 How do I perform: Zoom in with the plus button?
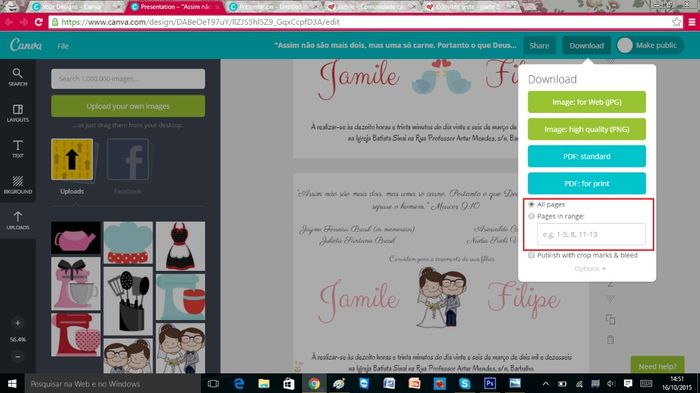(18, 323)
